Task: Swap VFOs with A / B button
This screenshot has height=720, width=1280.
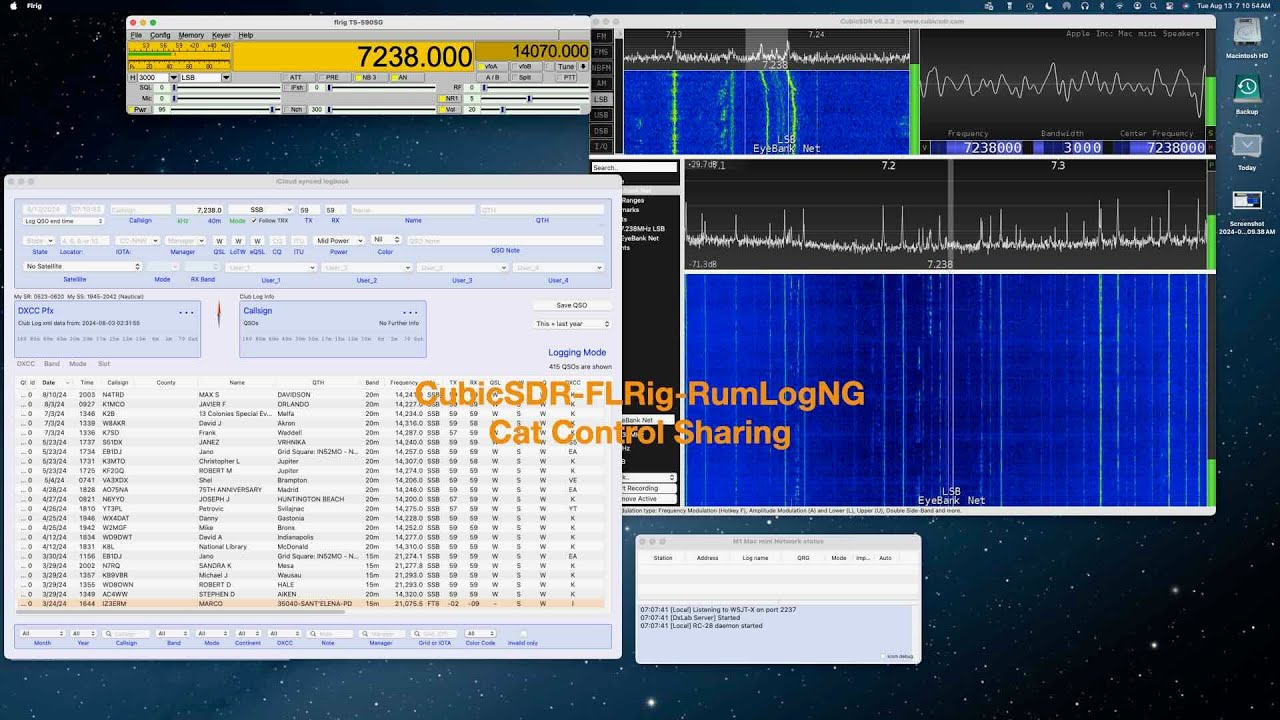Action: click(490, 77)
